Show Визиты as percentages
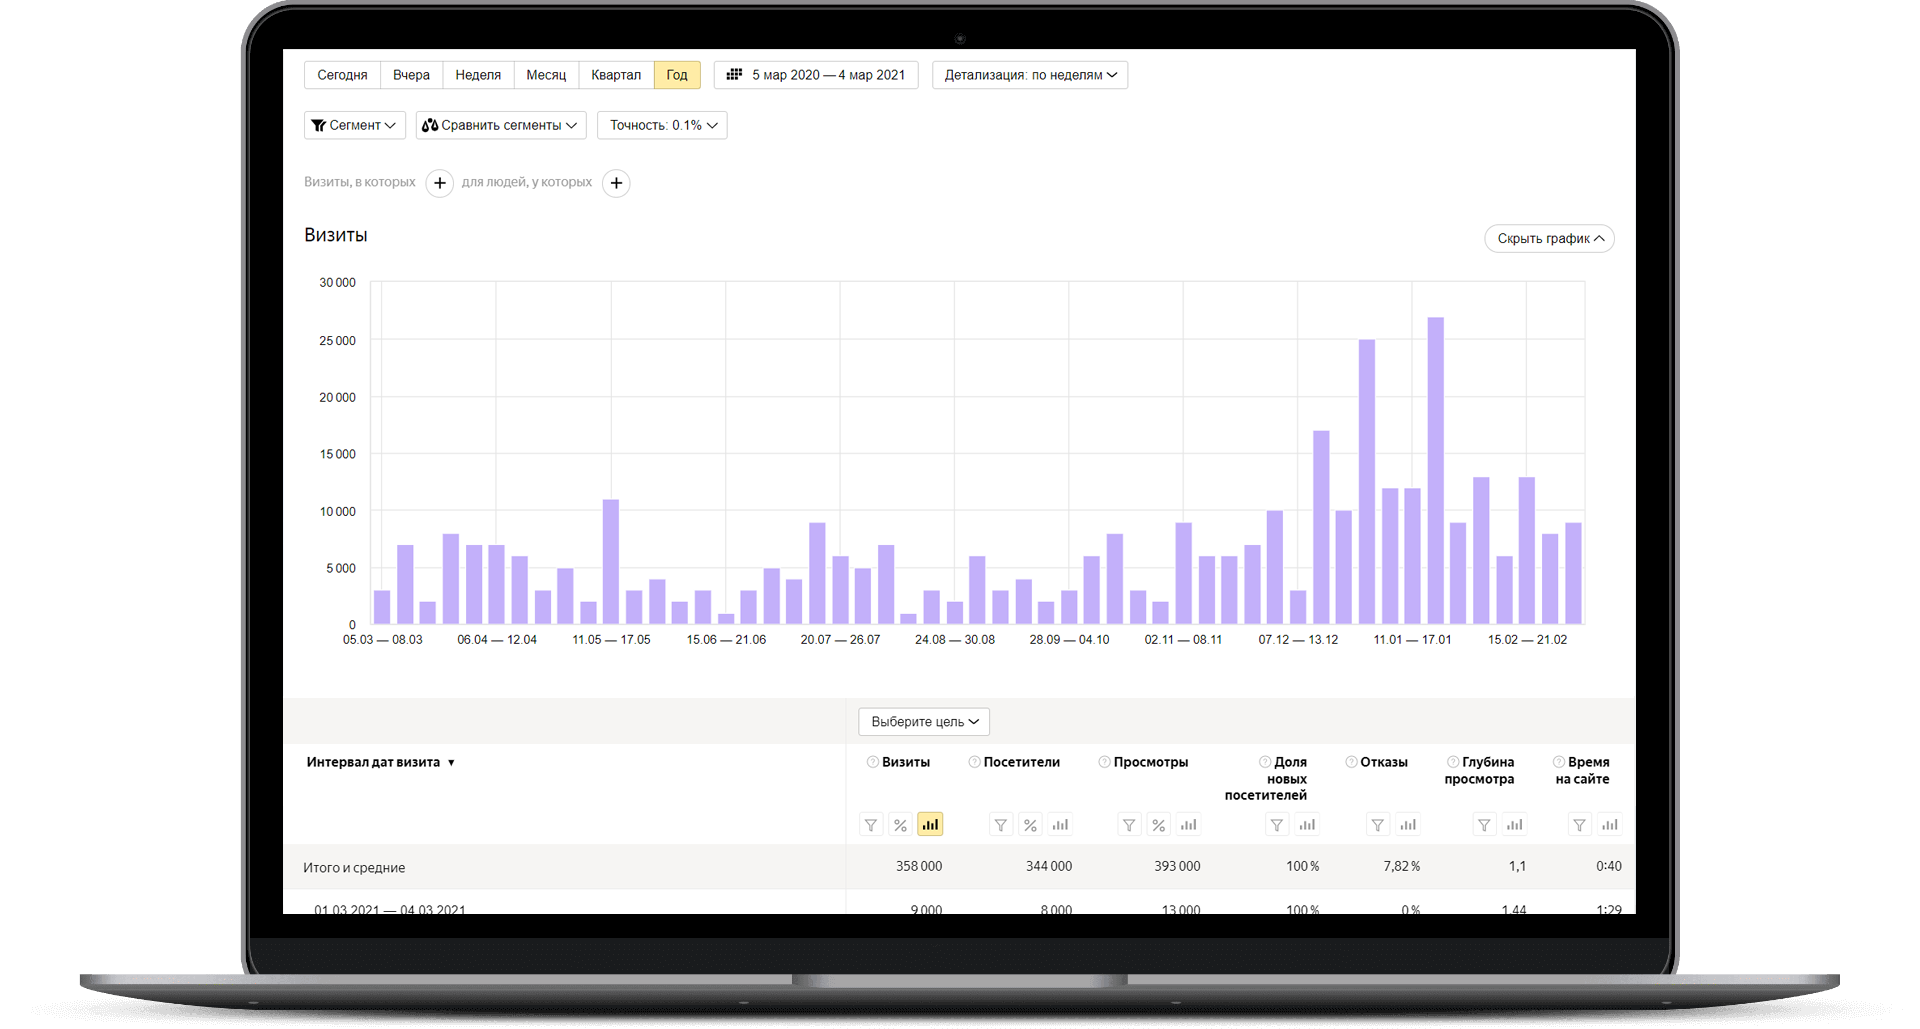The image size is (1920, 1029). (900, 825)
